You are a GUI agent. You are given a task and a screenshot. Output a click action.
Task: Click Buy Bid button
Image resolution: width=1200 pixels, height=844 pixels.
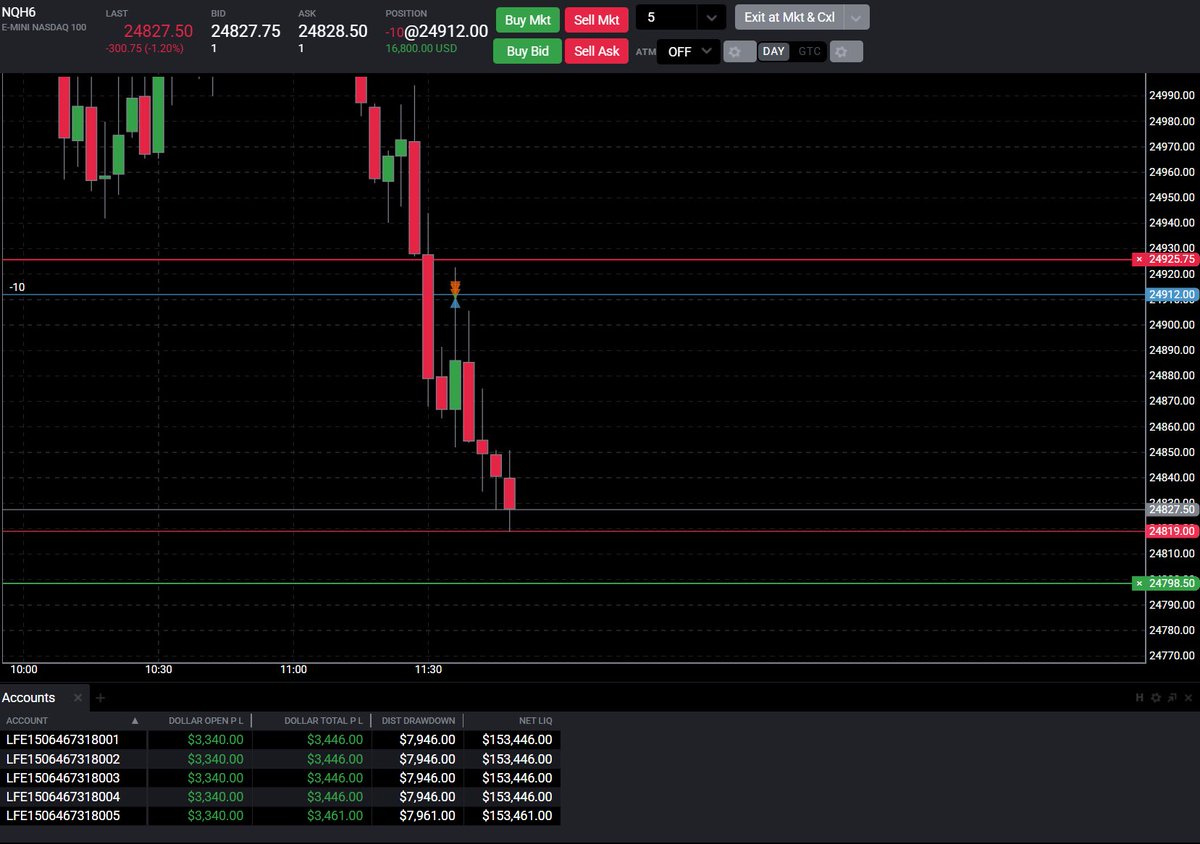(x=527, y=51)
